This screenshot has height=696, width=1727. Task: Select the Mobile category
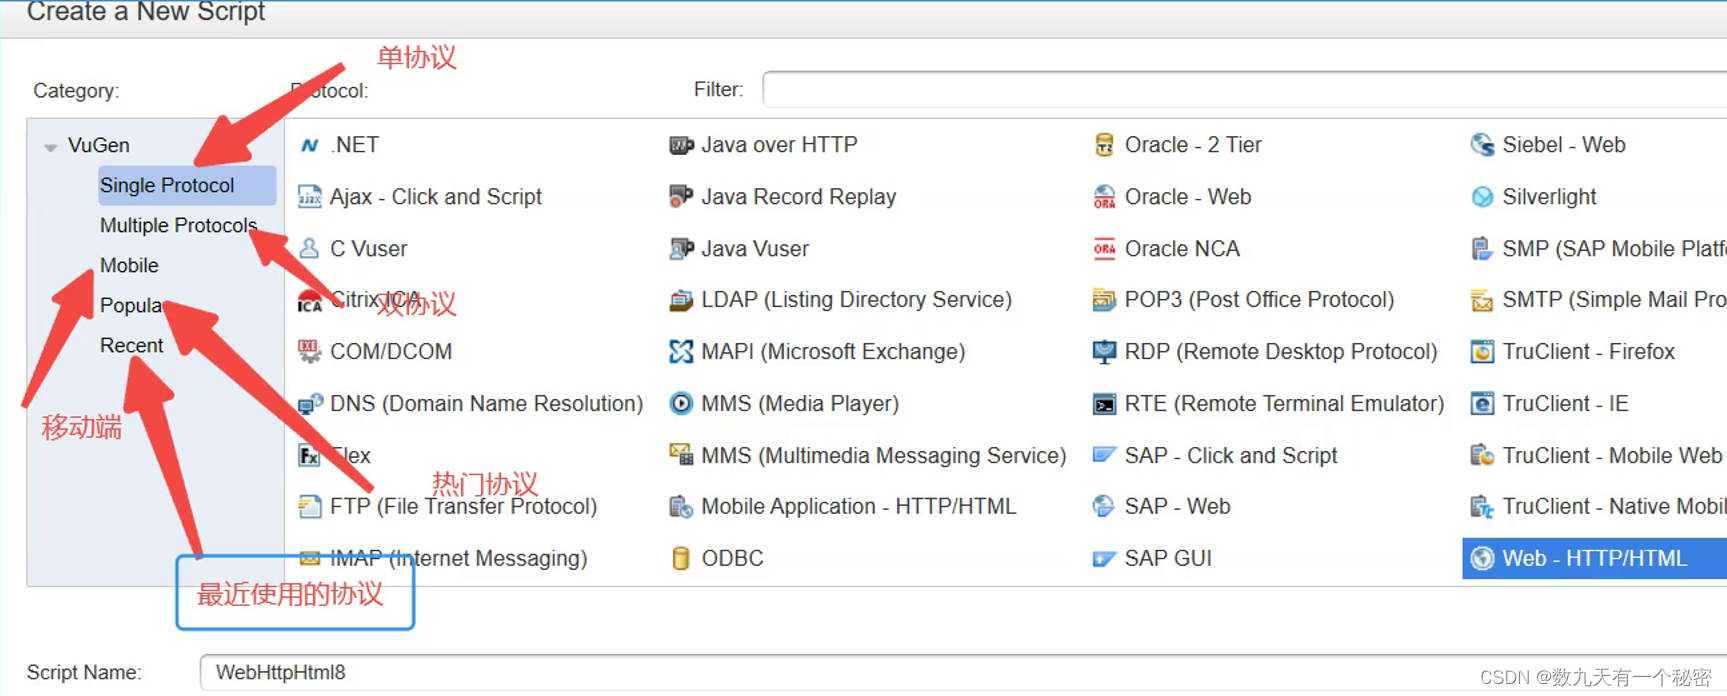(x=129, y=265)
